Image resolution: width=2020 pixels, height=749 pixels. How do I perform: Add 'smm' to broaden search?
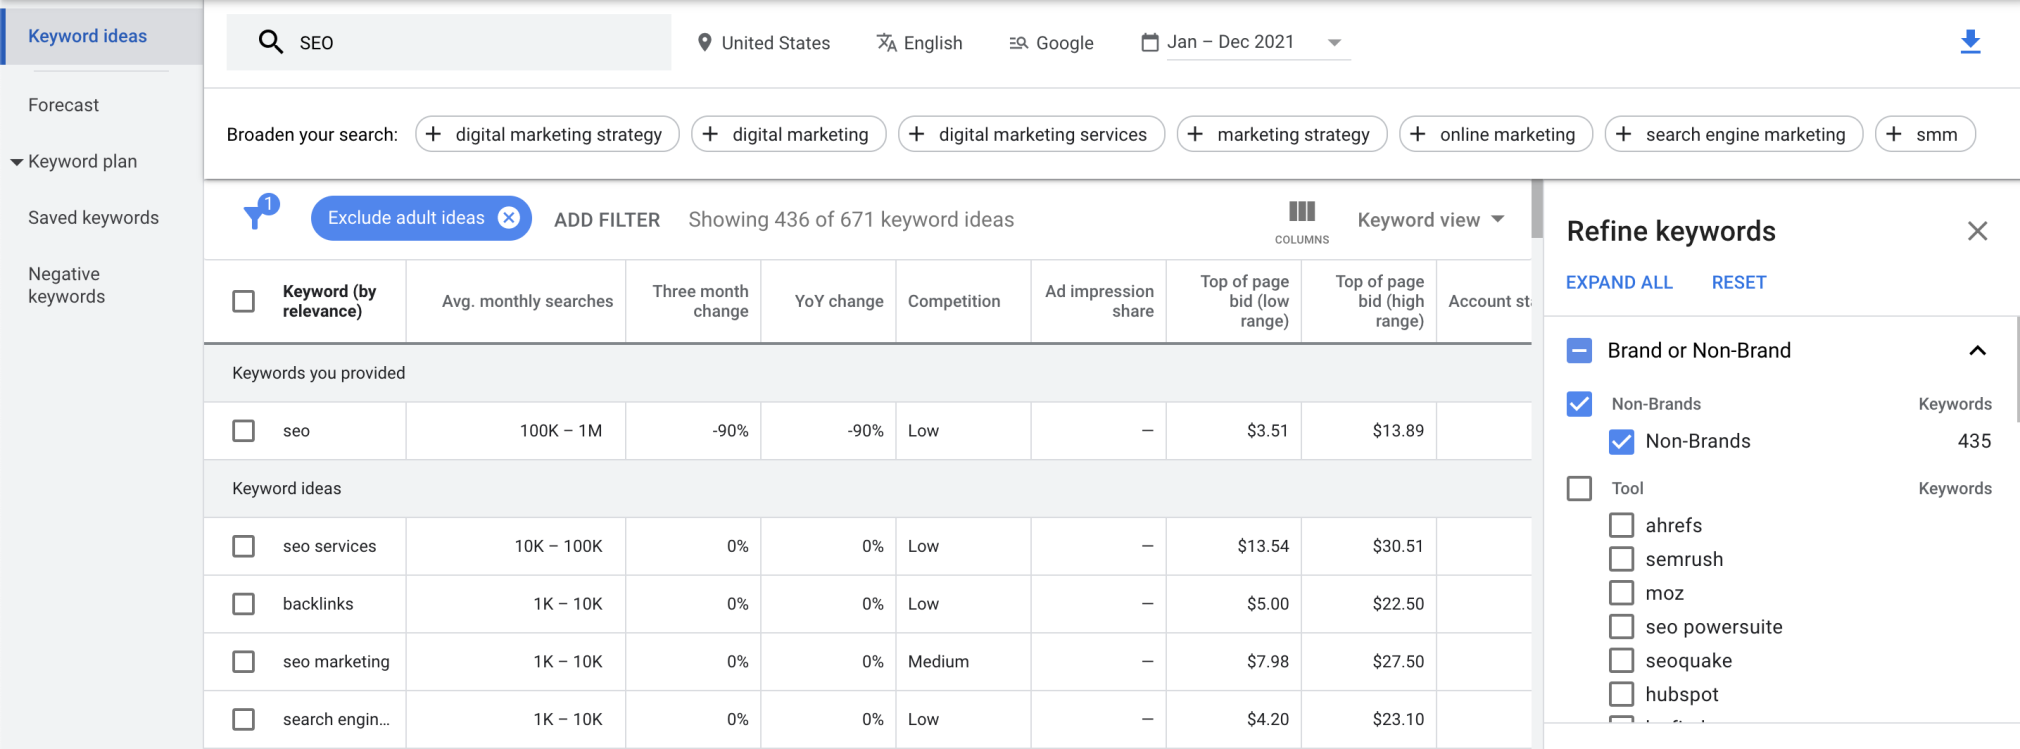tap(1924, 134)
